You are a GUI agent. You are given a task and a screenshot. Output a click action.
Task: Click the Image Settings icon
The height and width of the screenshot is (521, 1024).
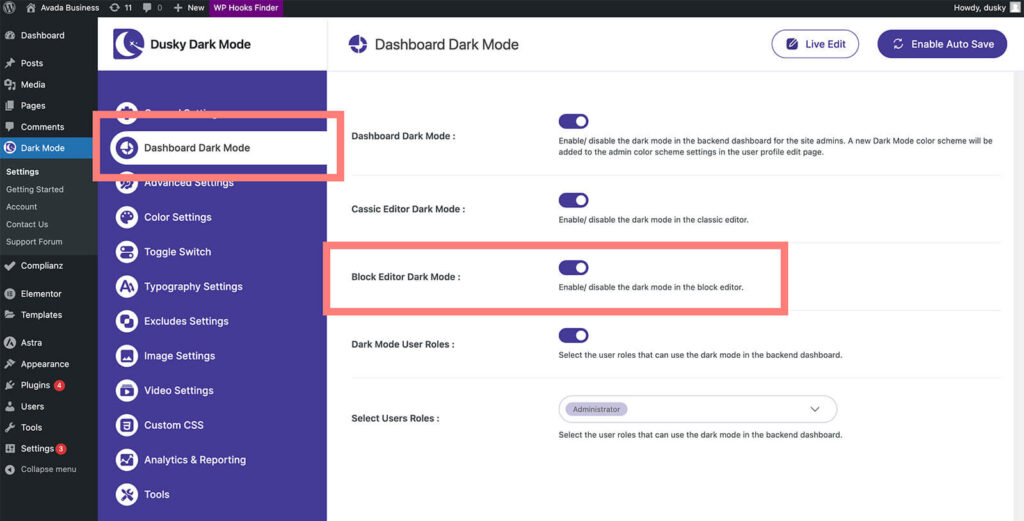(x=127, y=356)
